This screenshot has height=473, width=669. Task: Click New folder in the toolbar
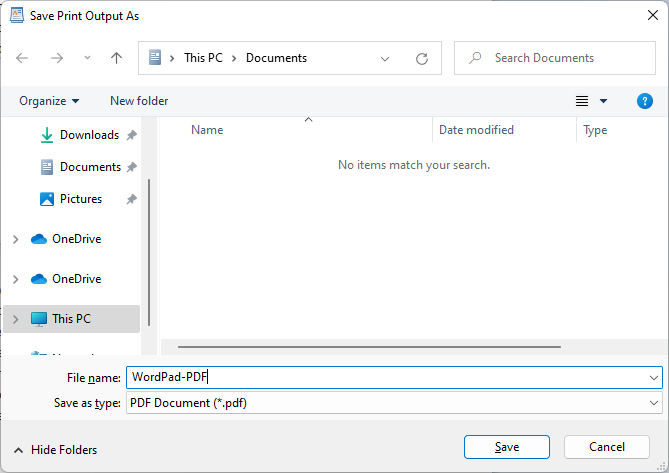pyautogui.click(x=139, y=101)
